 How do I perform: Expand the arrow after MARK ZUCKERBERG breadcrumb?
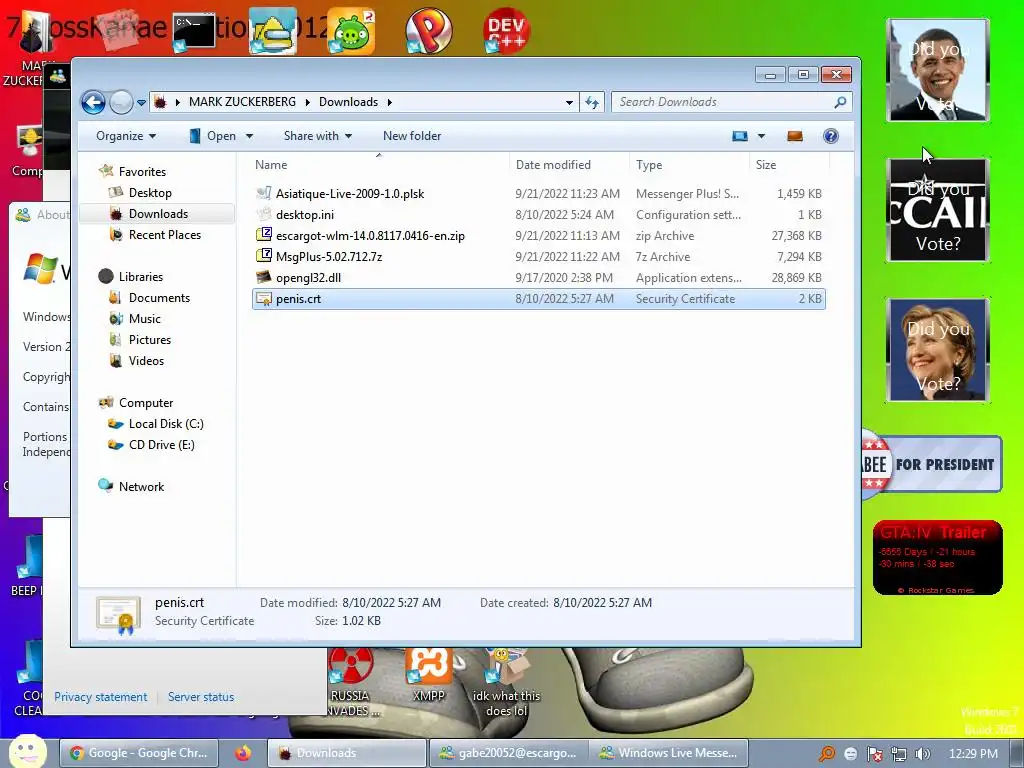click(x=307, y=102)
